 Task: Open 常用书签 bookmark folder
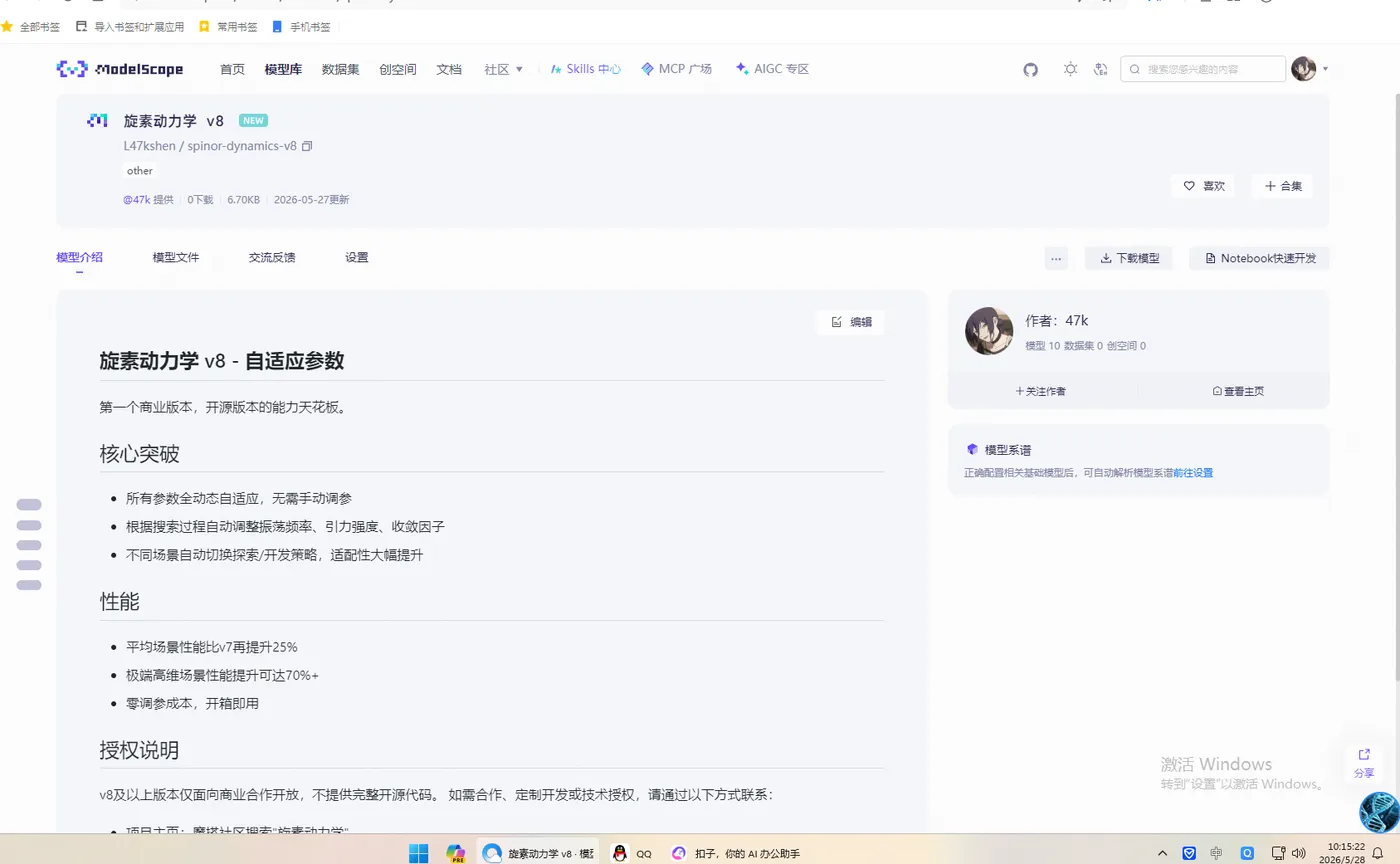[x=228, y=27]
